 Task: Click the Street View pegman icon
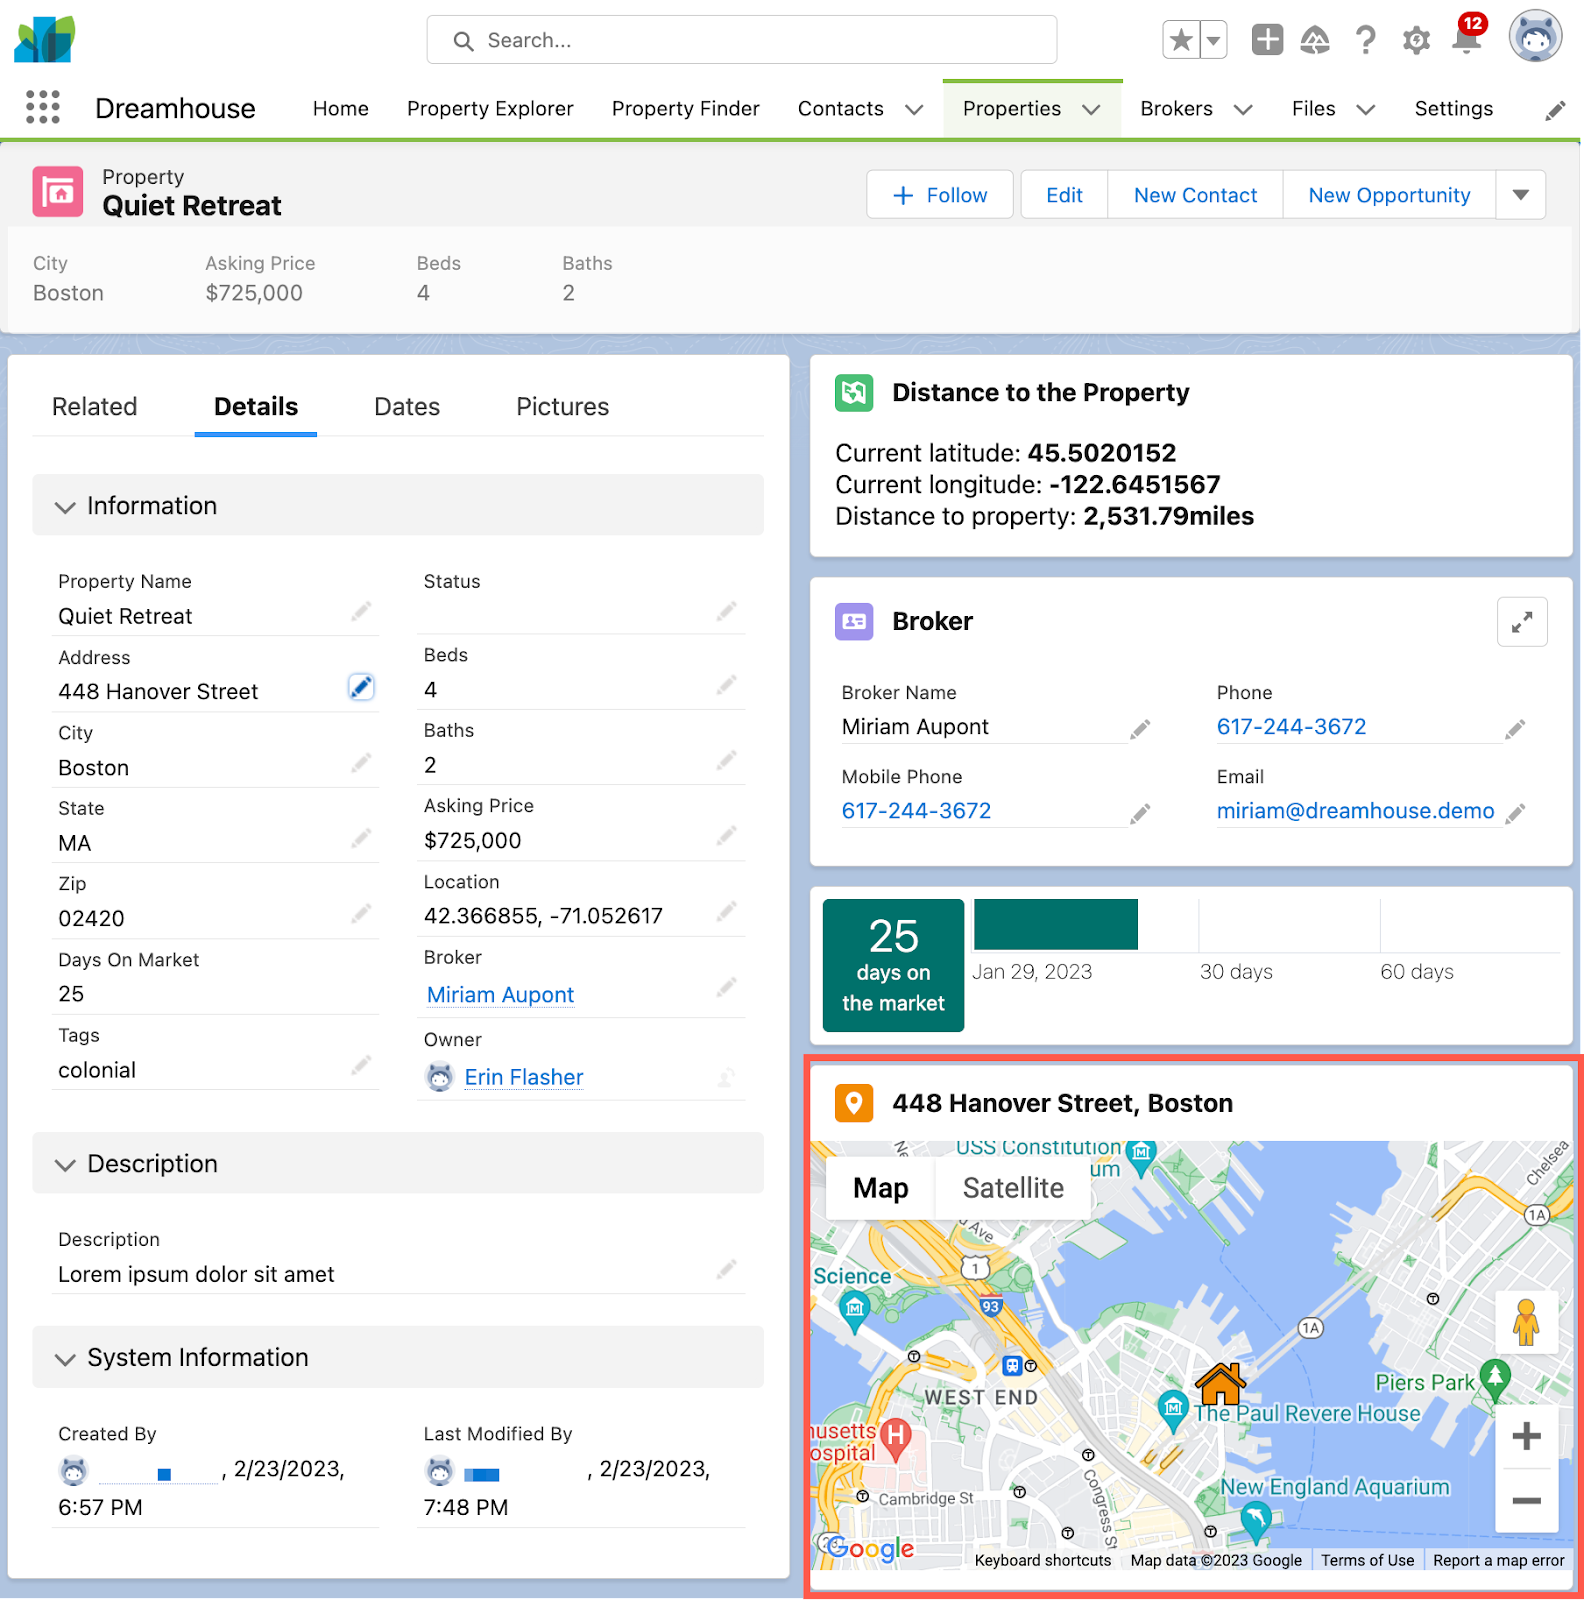[x=1526, y=1322]
